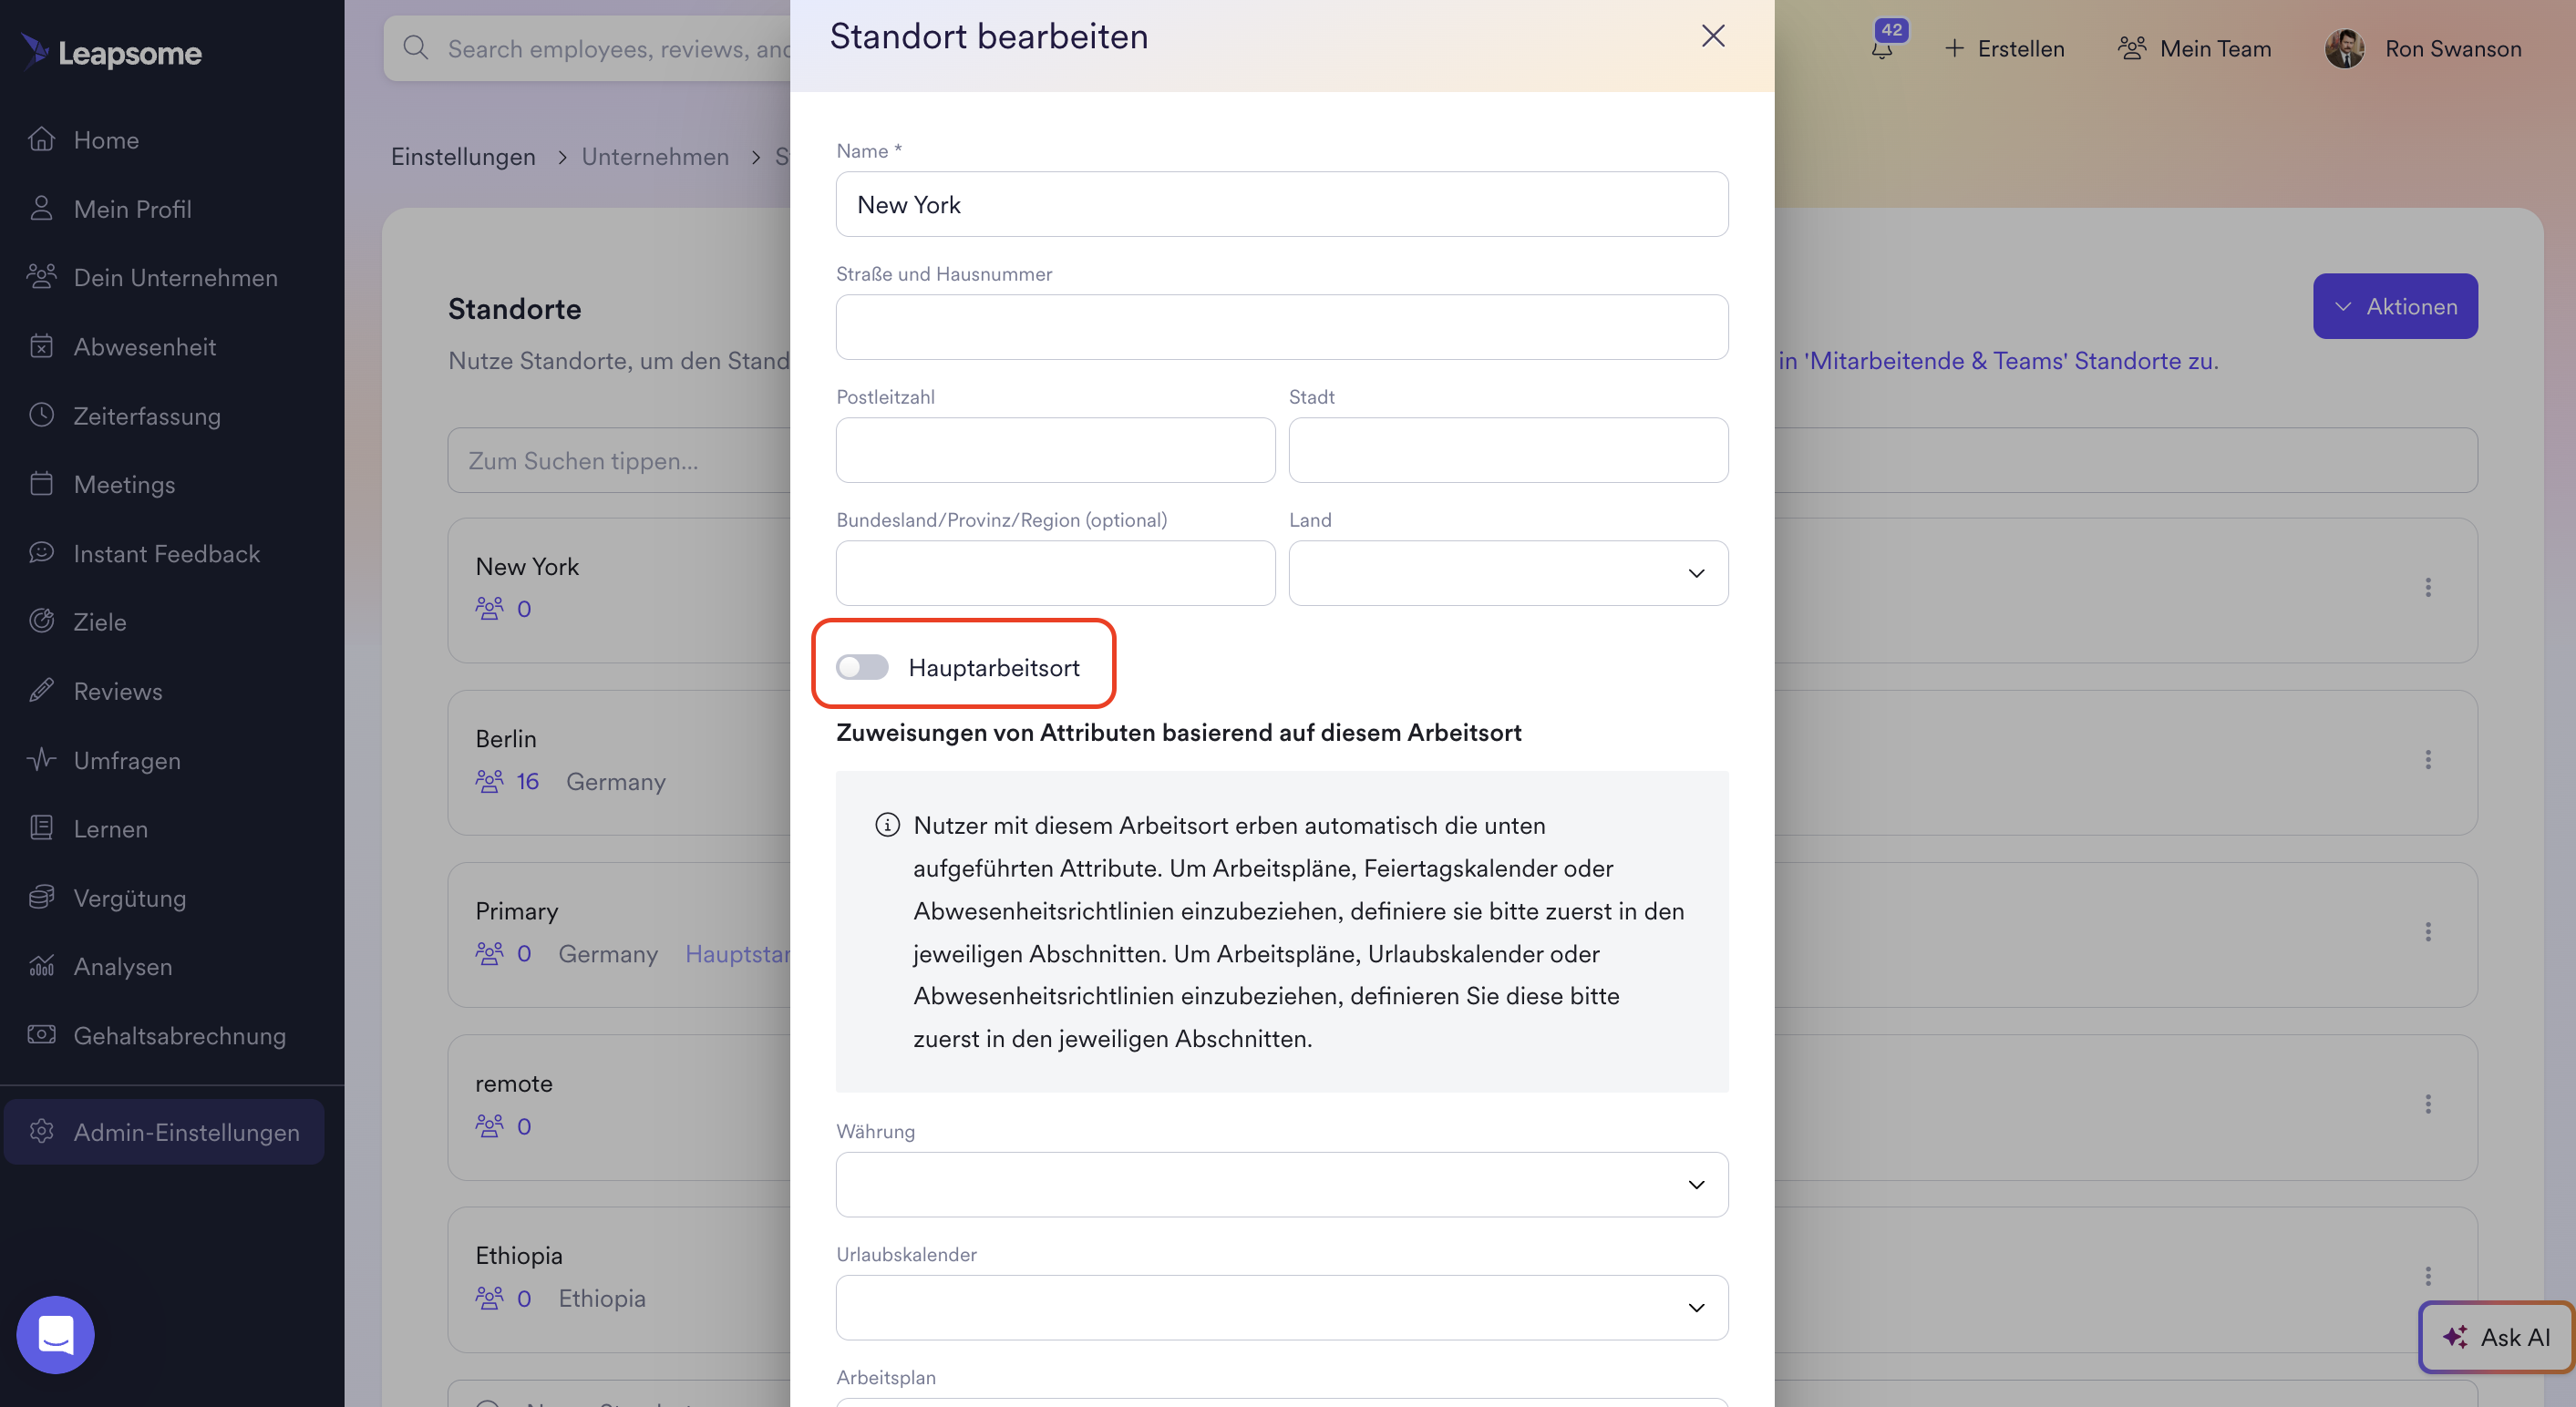
Task: Open the notifications bell
Action: point(1883,48)
